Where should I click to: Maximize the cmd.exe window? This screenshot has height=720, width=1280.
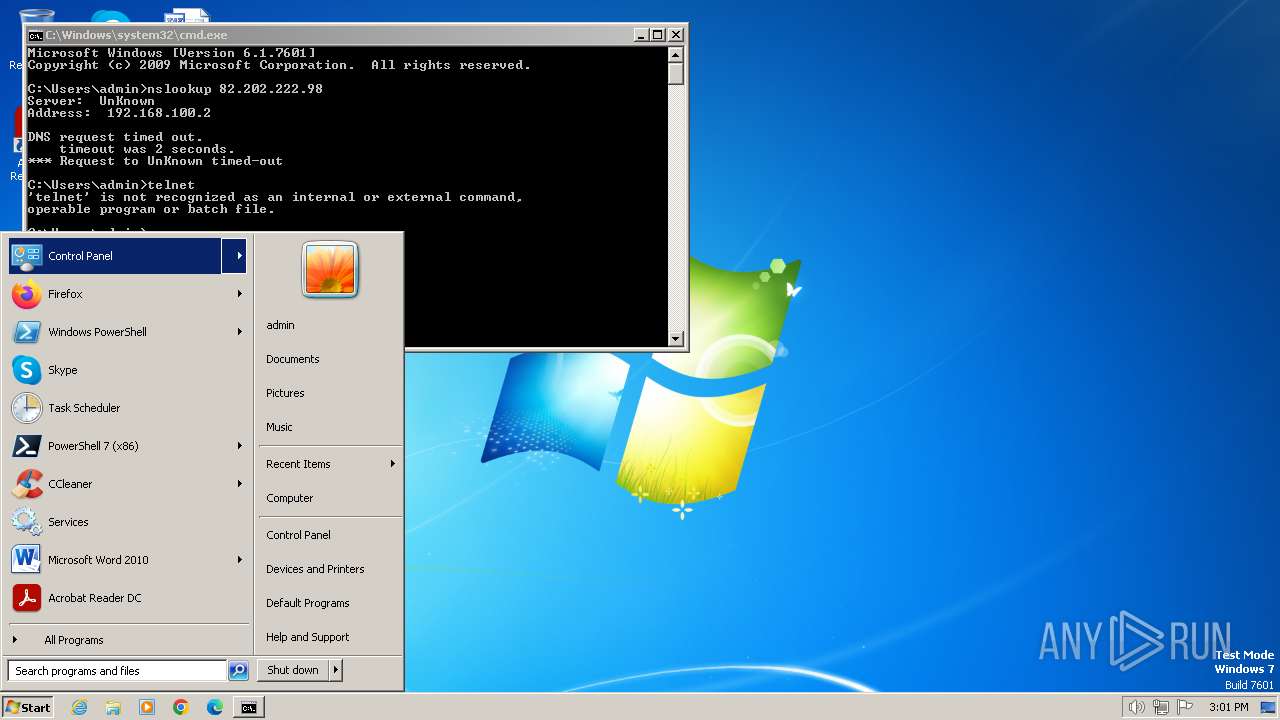pyautogui.click(x=657, y=35)
